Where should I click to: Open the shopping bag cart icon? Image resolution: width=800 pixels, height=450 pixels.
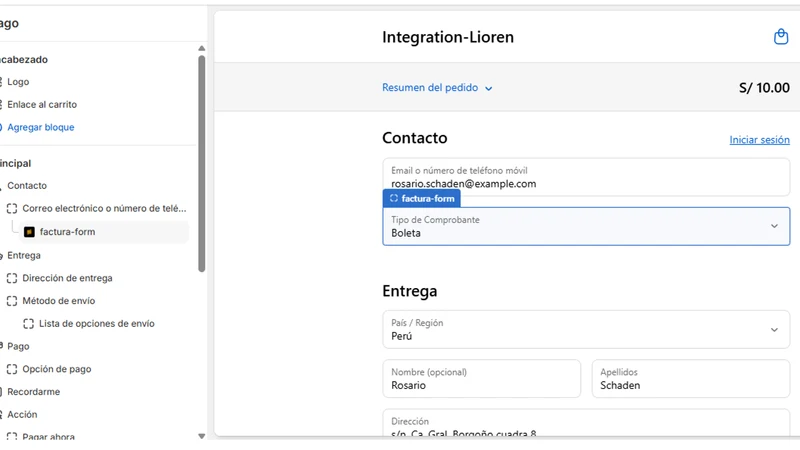pyautogui.click(x=781, y=37)
